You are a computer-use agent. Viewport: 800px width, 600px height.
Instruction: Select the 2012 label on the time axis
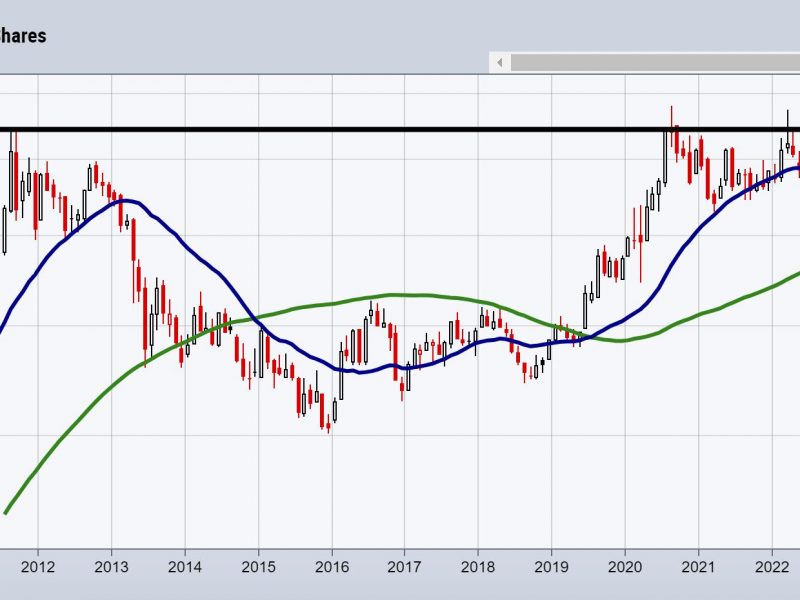pyautogui.click(x=38, y=567)
